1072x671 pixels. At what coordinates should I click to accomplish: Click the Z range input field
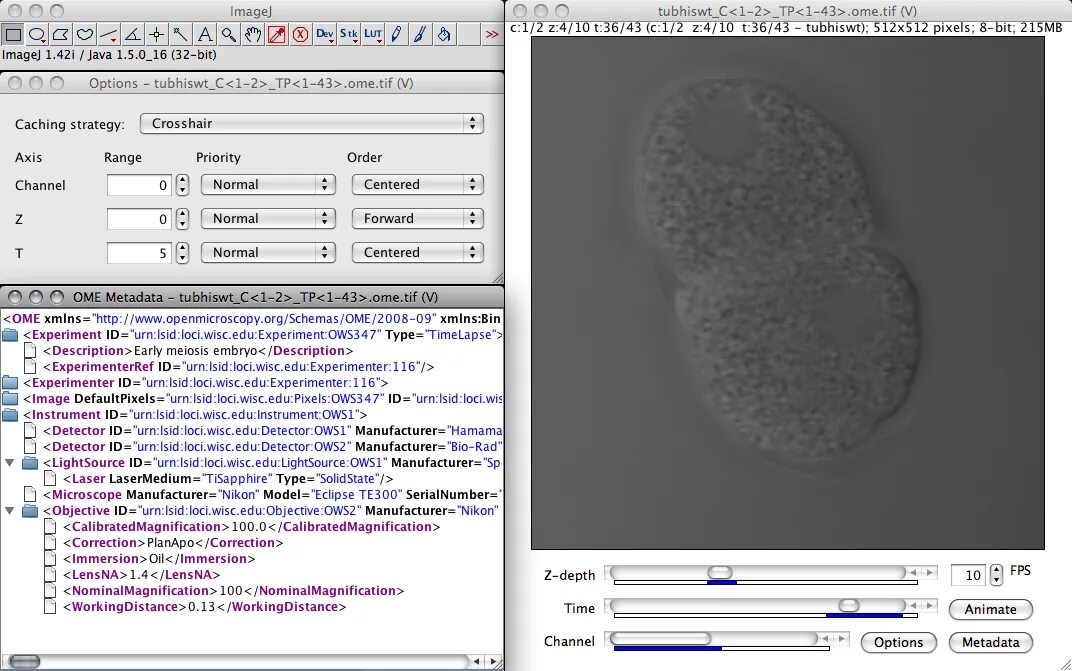point(139,219)
